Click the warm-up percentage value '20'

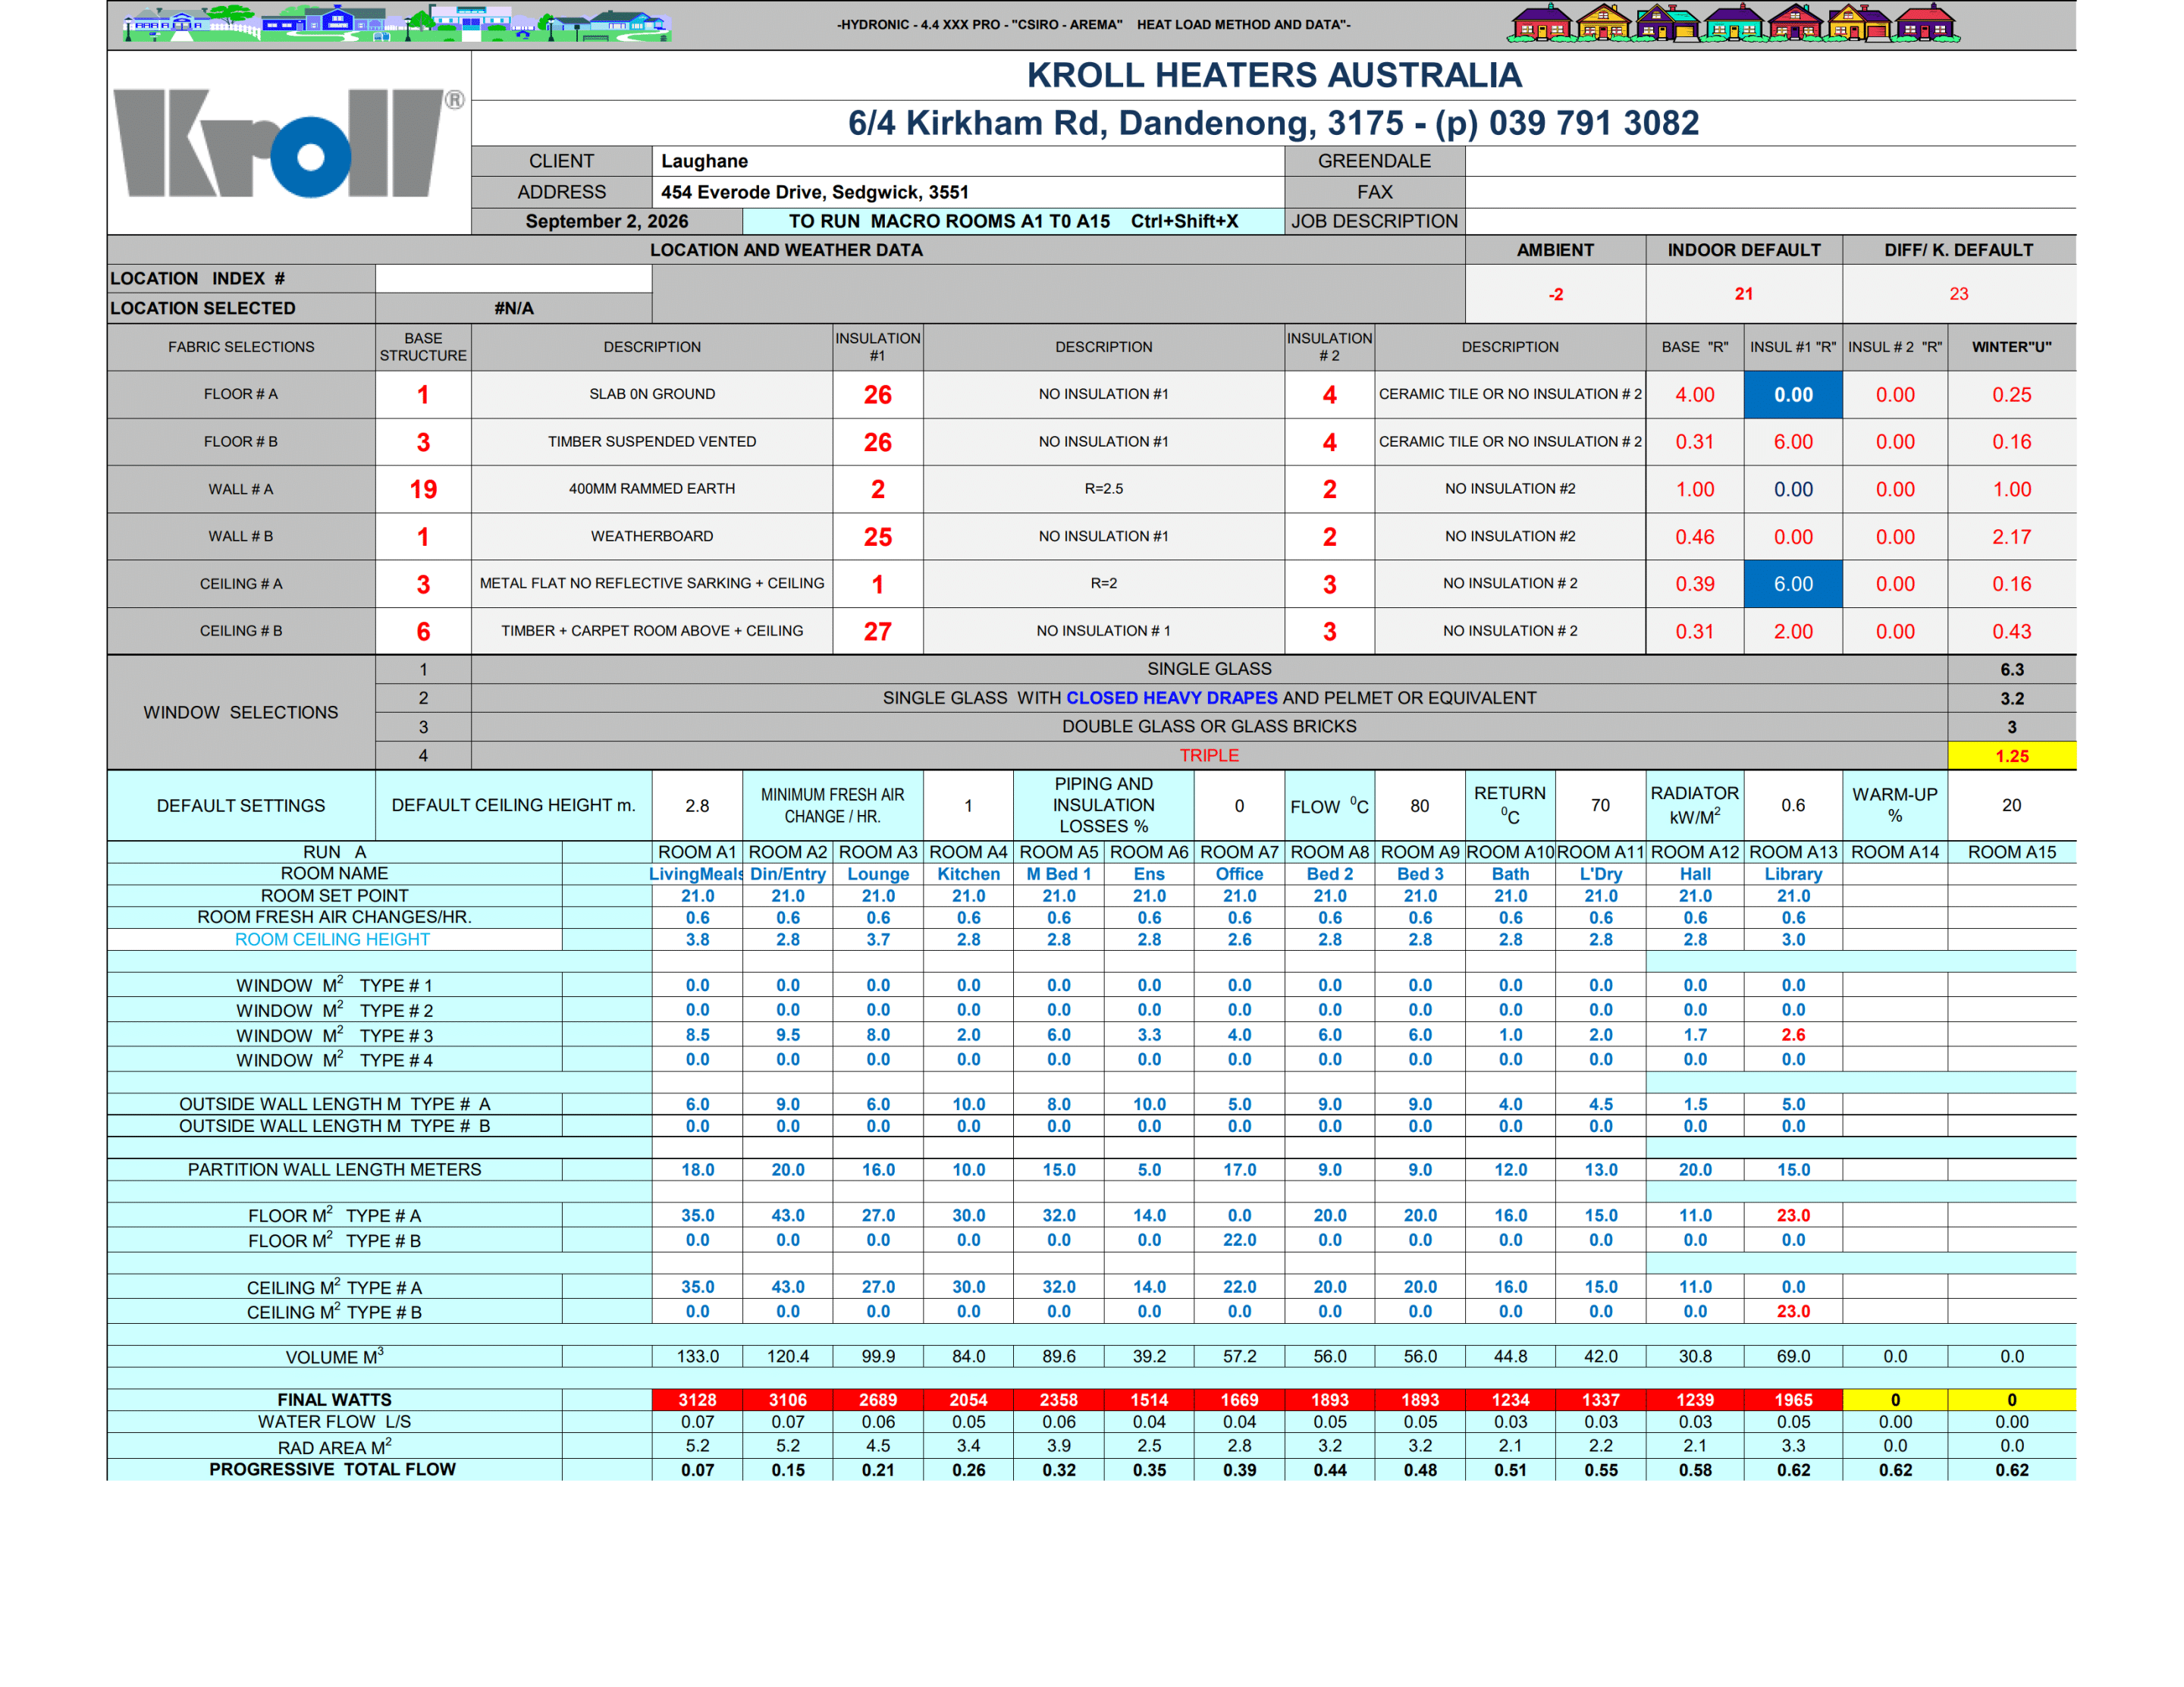[2011, 806]
